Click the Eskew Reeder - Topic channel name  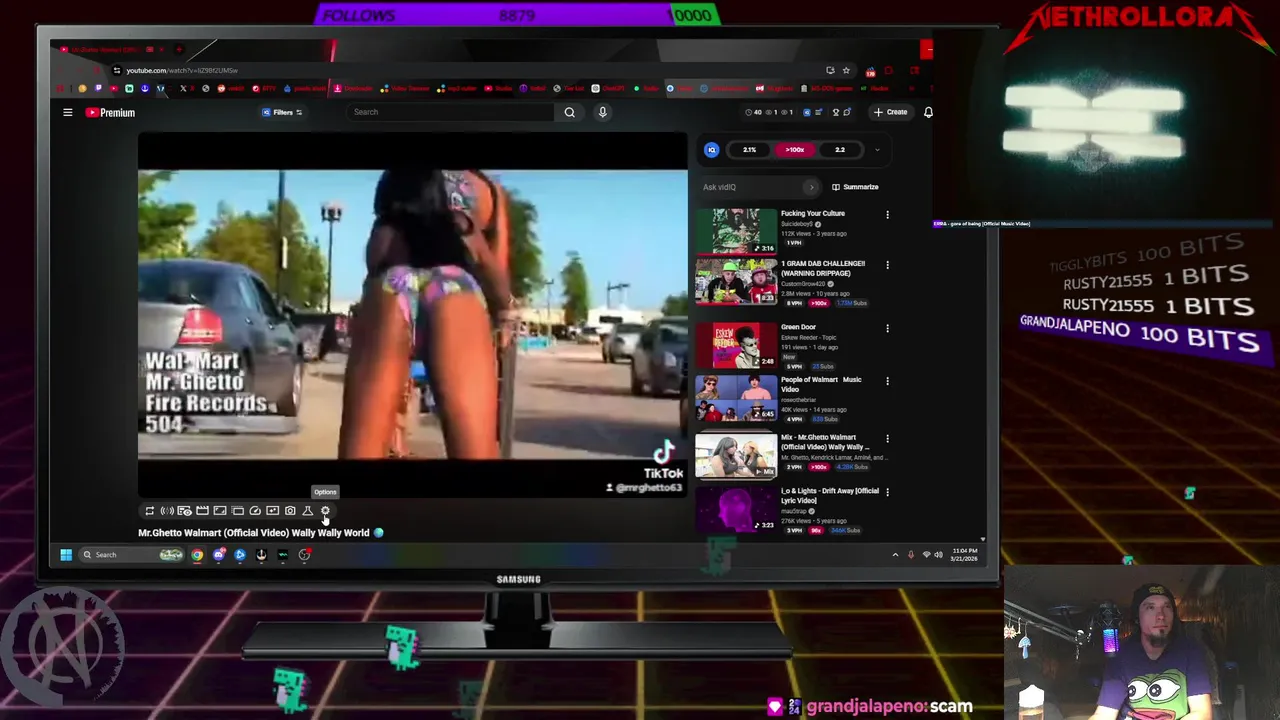809,338
